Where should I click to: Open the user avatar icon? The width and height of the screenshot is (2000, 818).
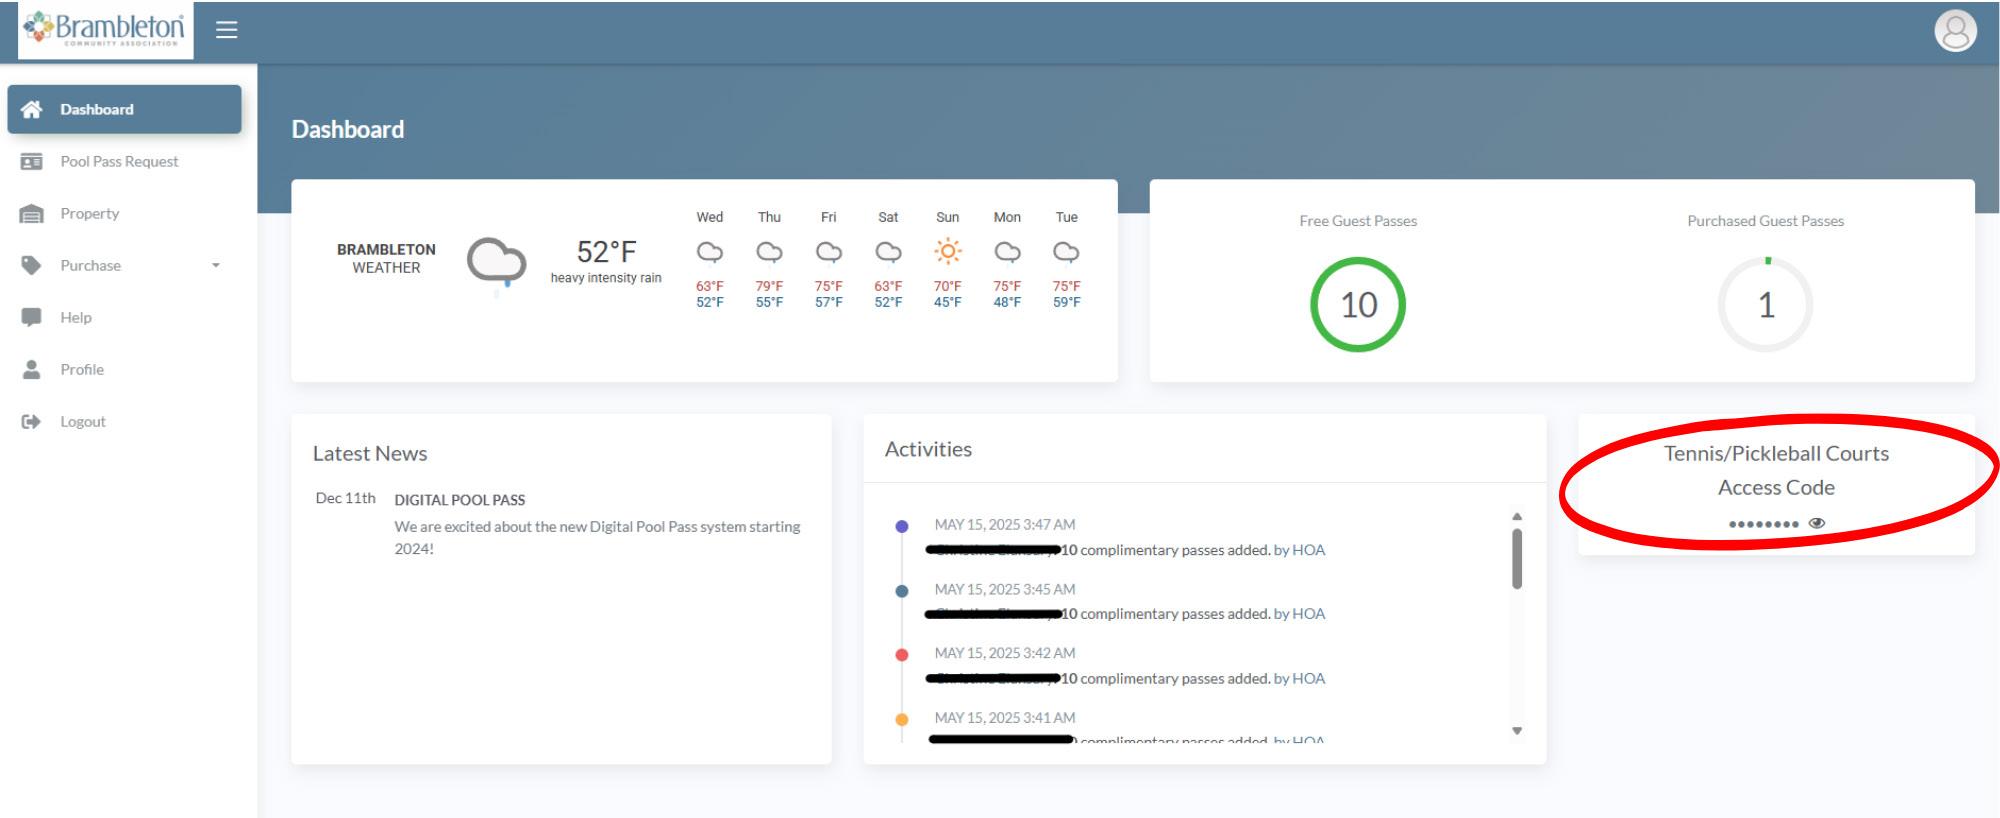pos(1955,30)
